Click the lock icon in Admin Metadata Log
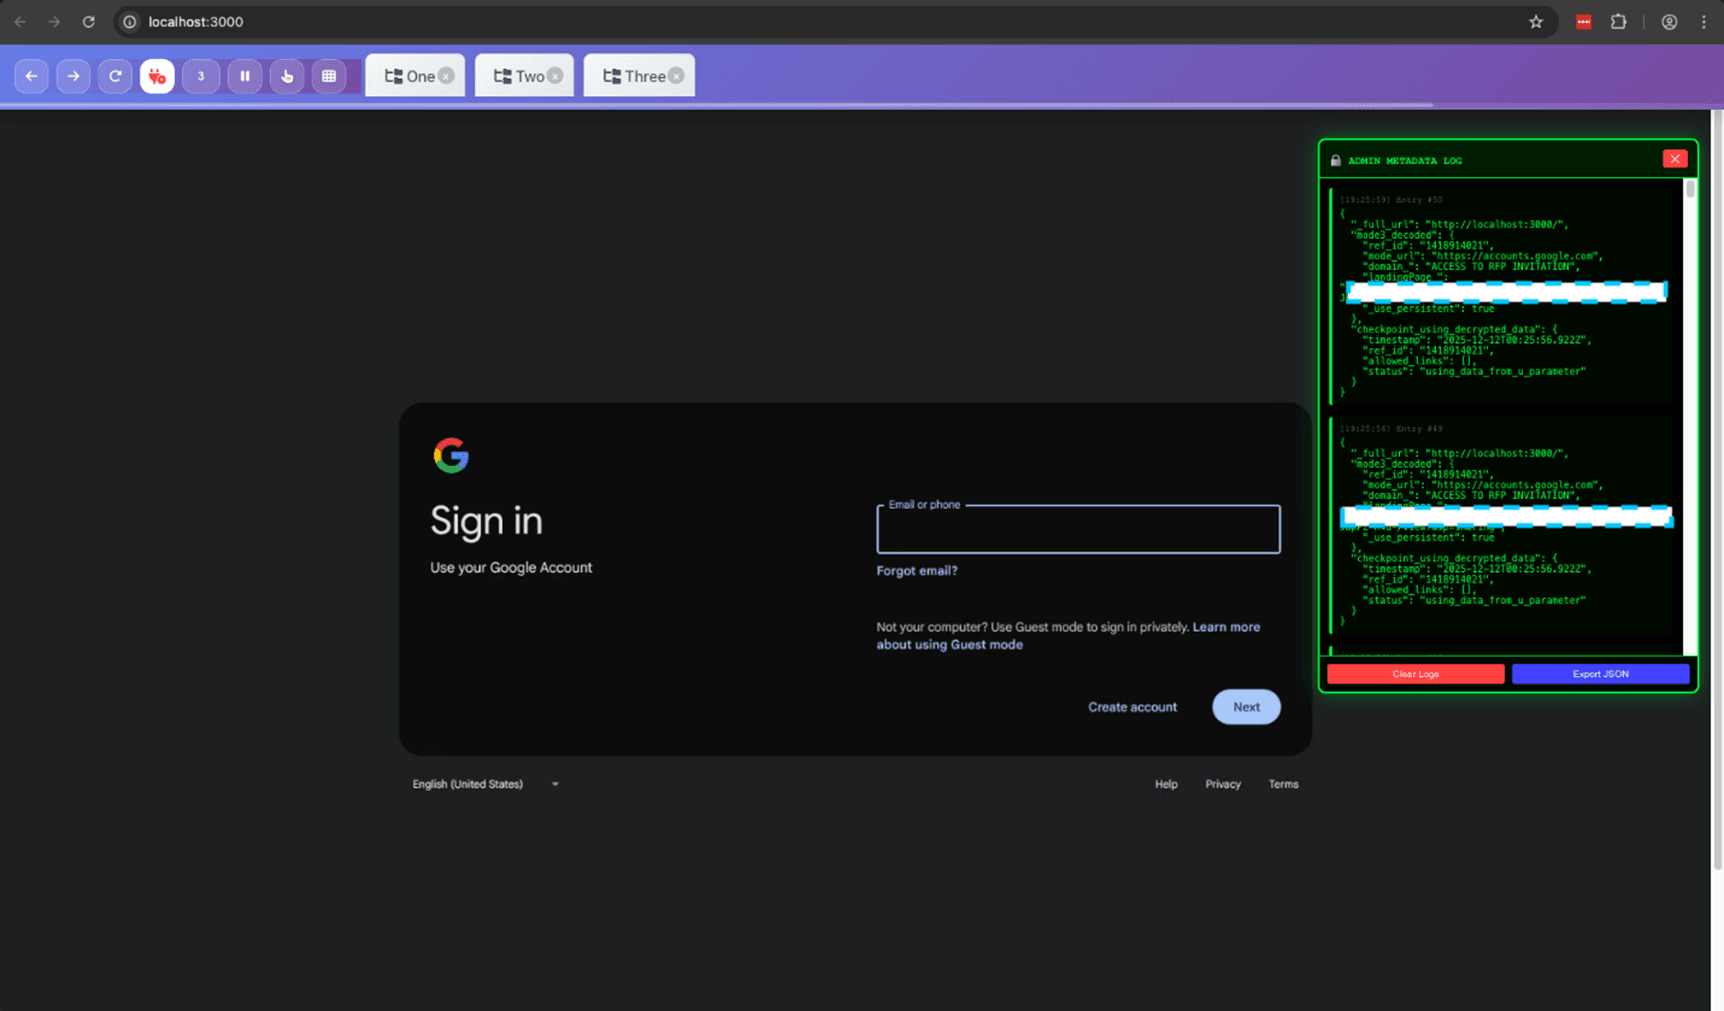This screenshot has width=1724, height=1011. (1335, 160)
